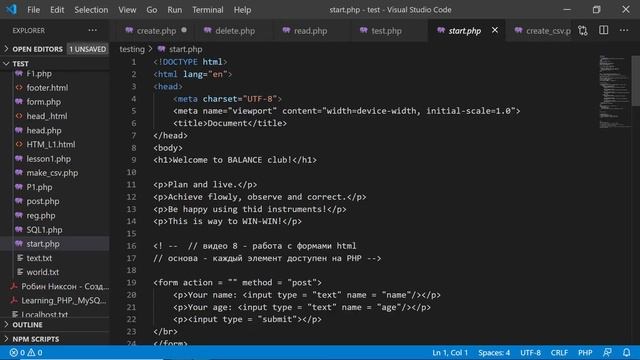The image size is (640, 360).
Task: Open the View menu
Action: click(127, 10)
